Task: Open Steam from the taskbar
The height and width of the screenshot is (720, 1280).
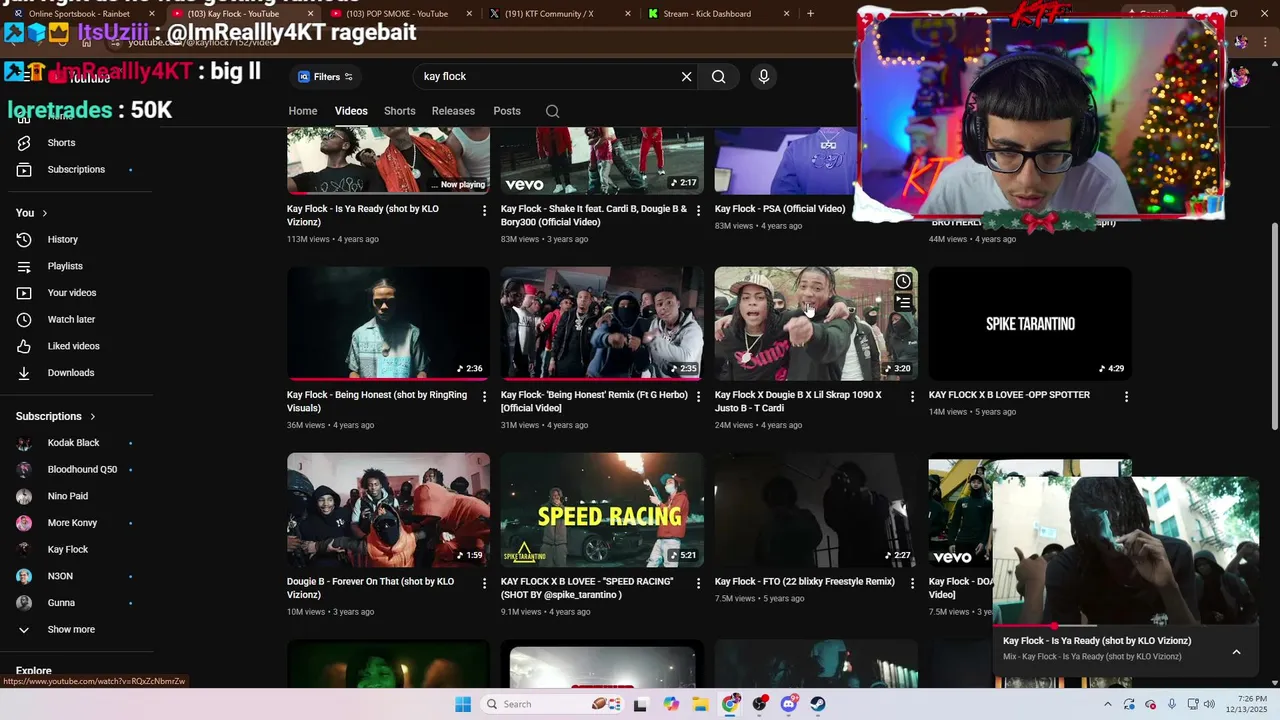Action: (x=818, y=704)
